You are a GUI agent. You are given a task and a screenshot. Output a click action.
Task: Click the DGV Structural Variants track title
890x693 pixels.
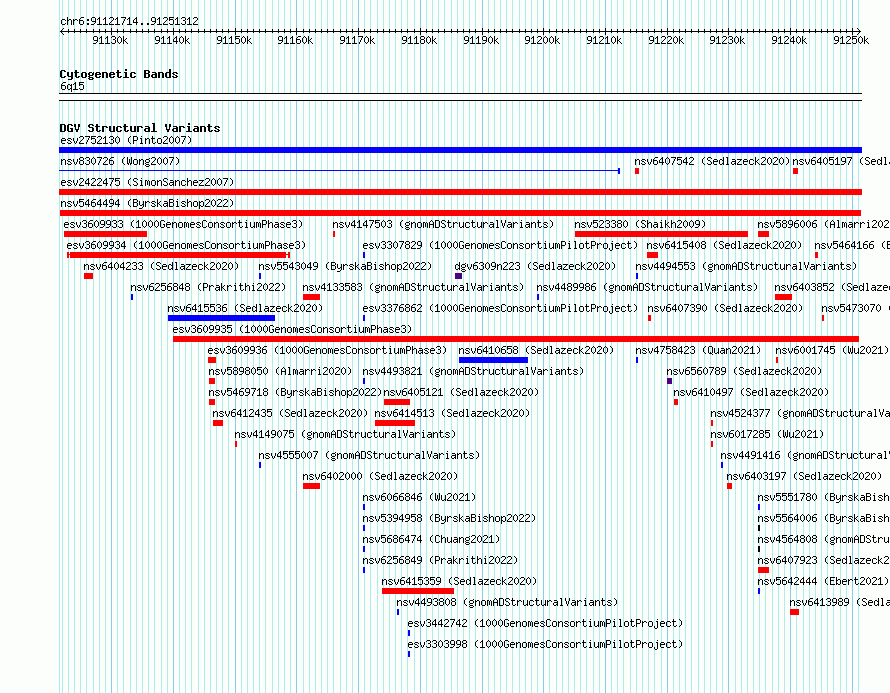pos(140,128)
